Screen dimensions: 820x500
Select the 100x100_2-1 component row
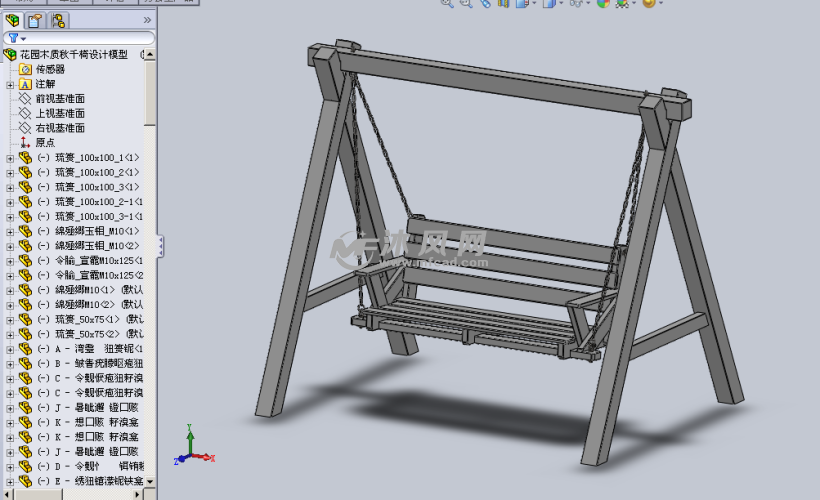tap(90, 201)
